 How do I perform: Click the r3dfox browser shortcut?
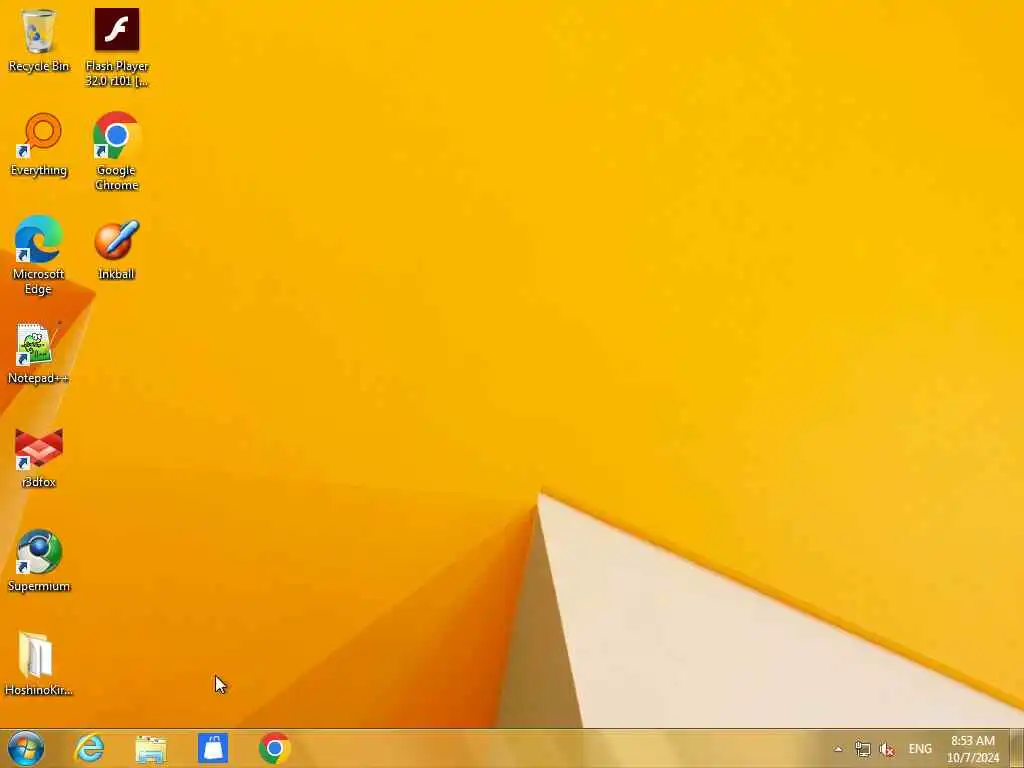click(x=39, y=457)
